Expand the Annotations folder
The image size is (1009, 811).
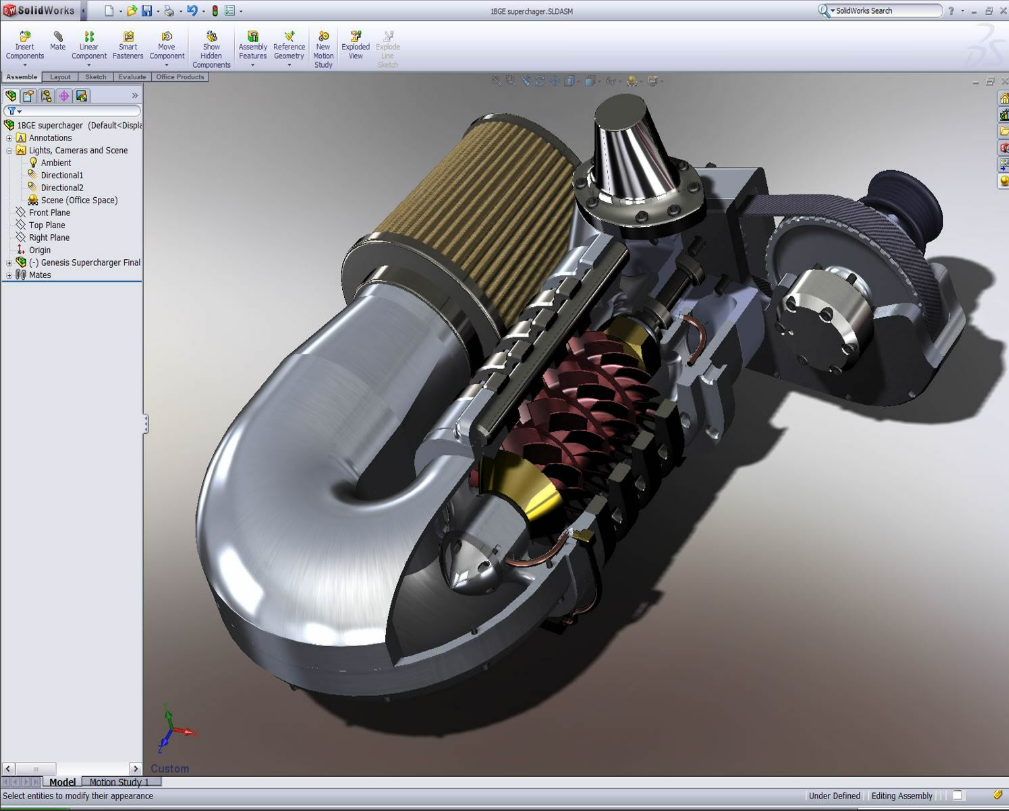pyautogui.click(x=9, y=138)
